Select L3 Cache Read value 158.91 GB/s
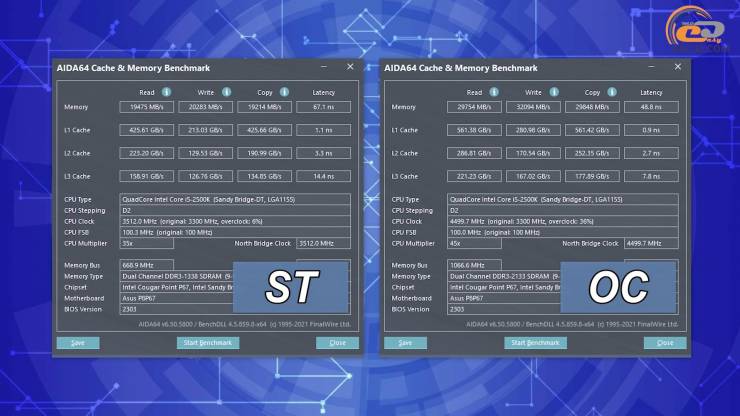740x416 pixels. click(x=146, y=177)
